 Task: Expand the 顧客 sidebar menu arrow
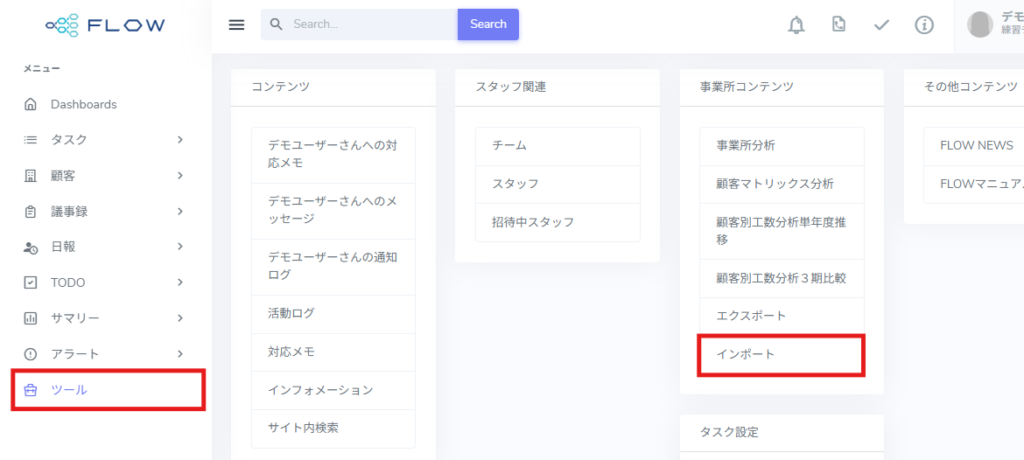[x=180, y=176]
